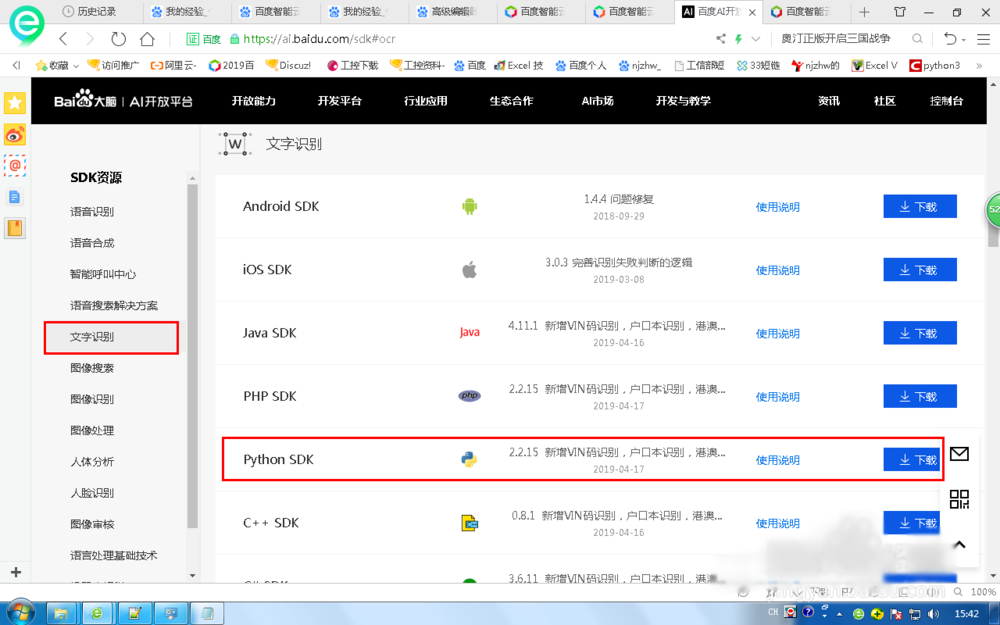Open 控制台 link

click(x=946, y=101)
